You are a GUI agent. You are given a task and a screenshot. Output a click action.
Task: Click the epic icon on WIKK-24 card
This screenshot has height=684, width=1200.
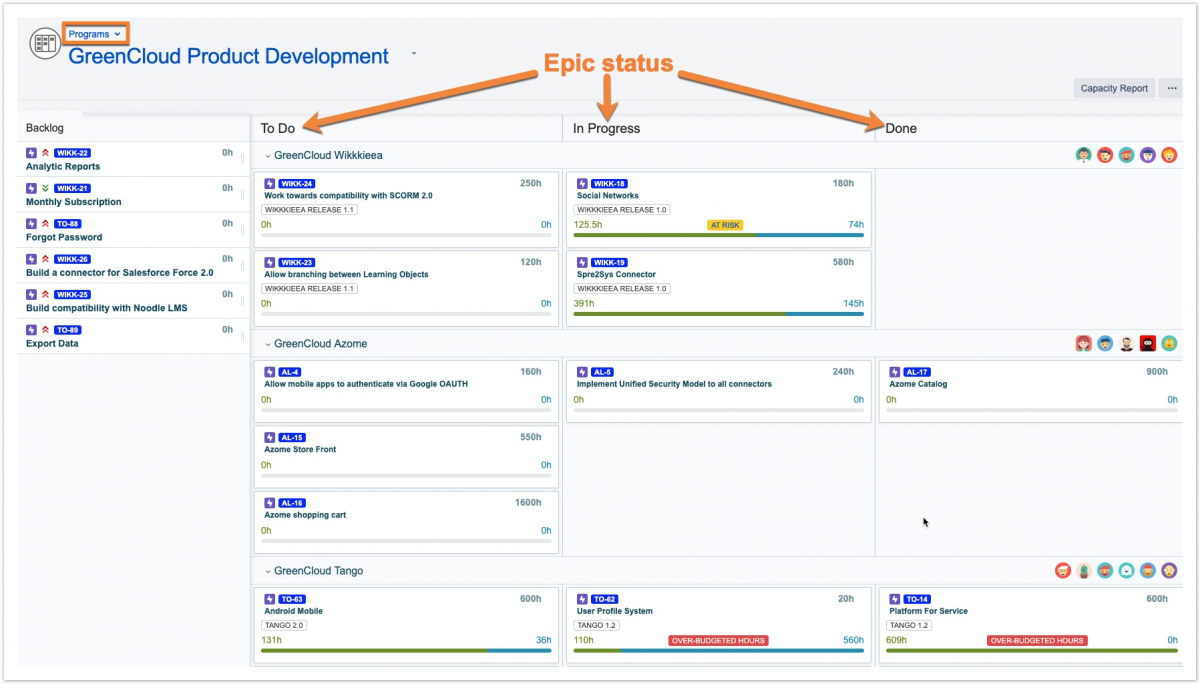click(x=269, y=183)
